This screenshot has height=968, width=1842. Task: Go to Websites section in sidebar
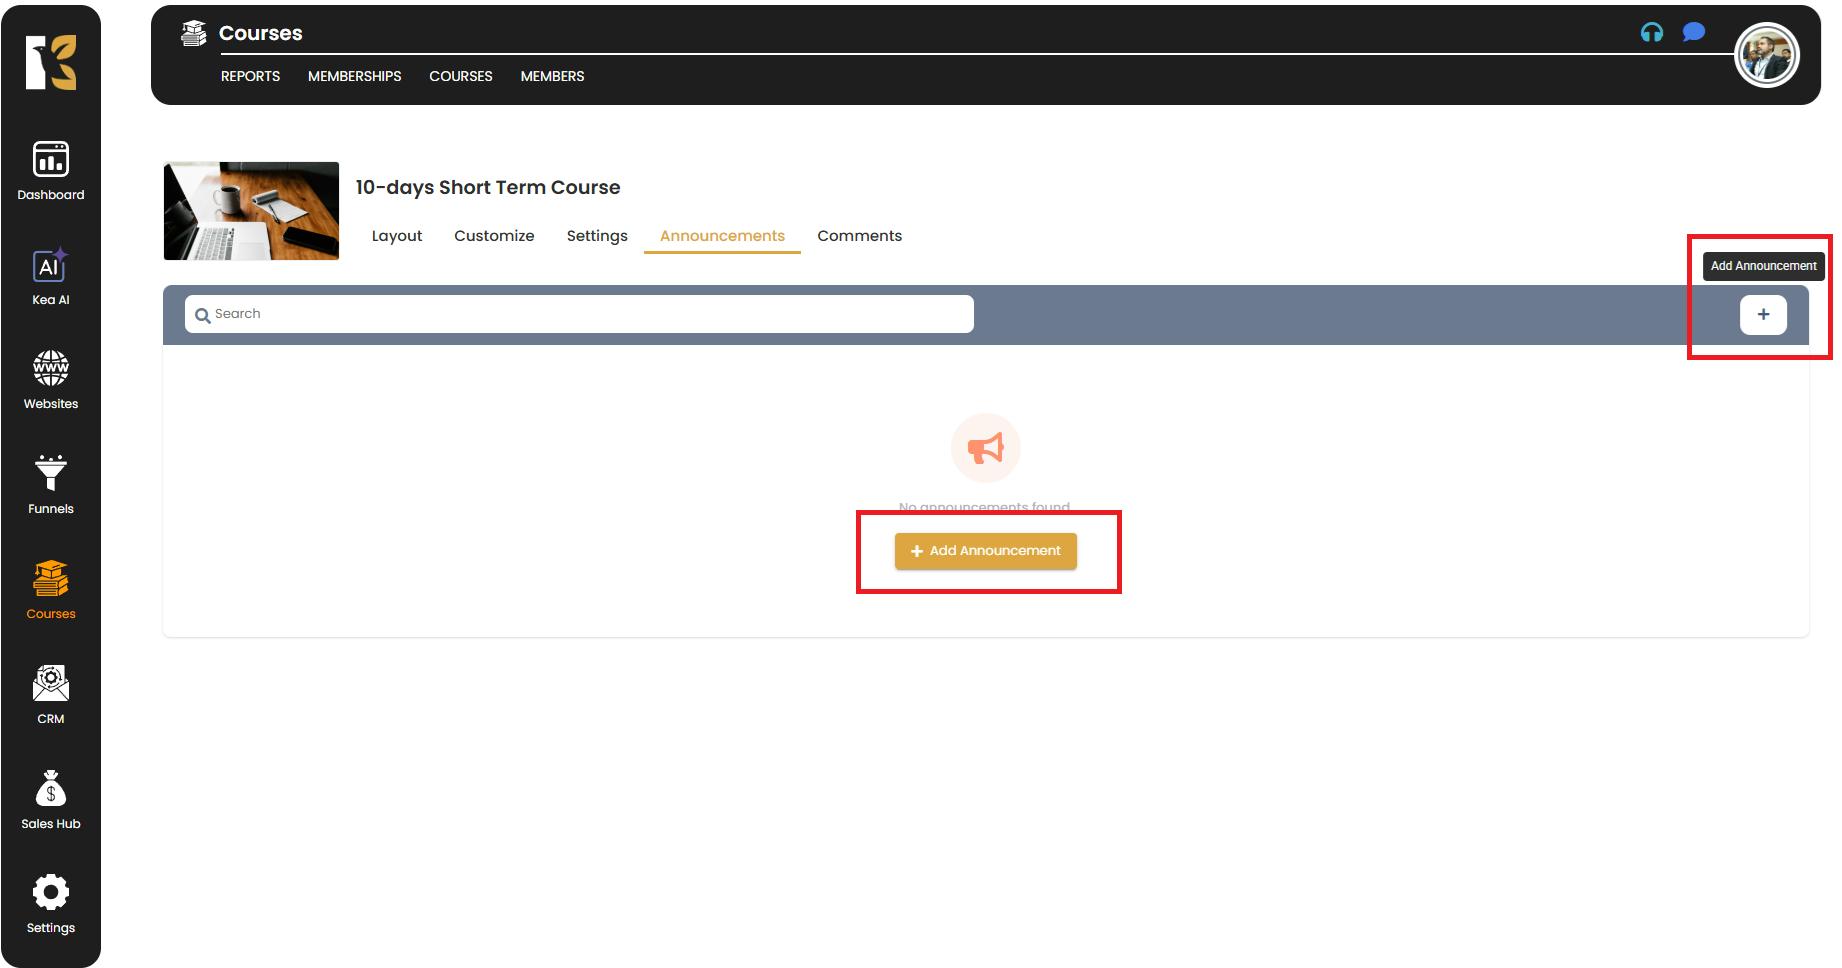[51, 380]
